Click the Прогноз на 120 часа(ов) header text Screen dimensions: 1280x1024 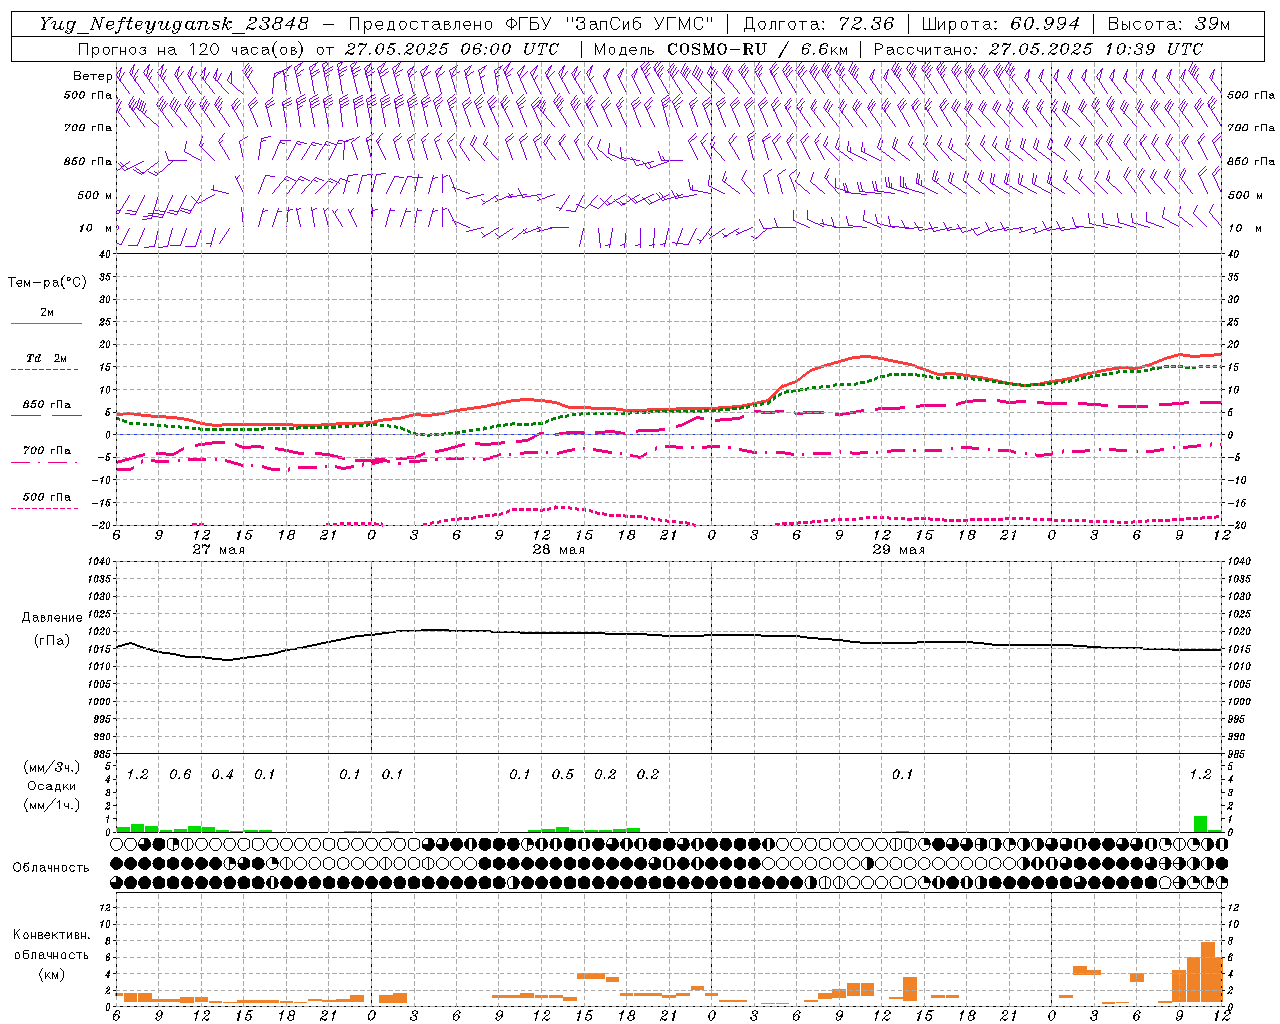(193, 49)
